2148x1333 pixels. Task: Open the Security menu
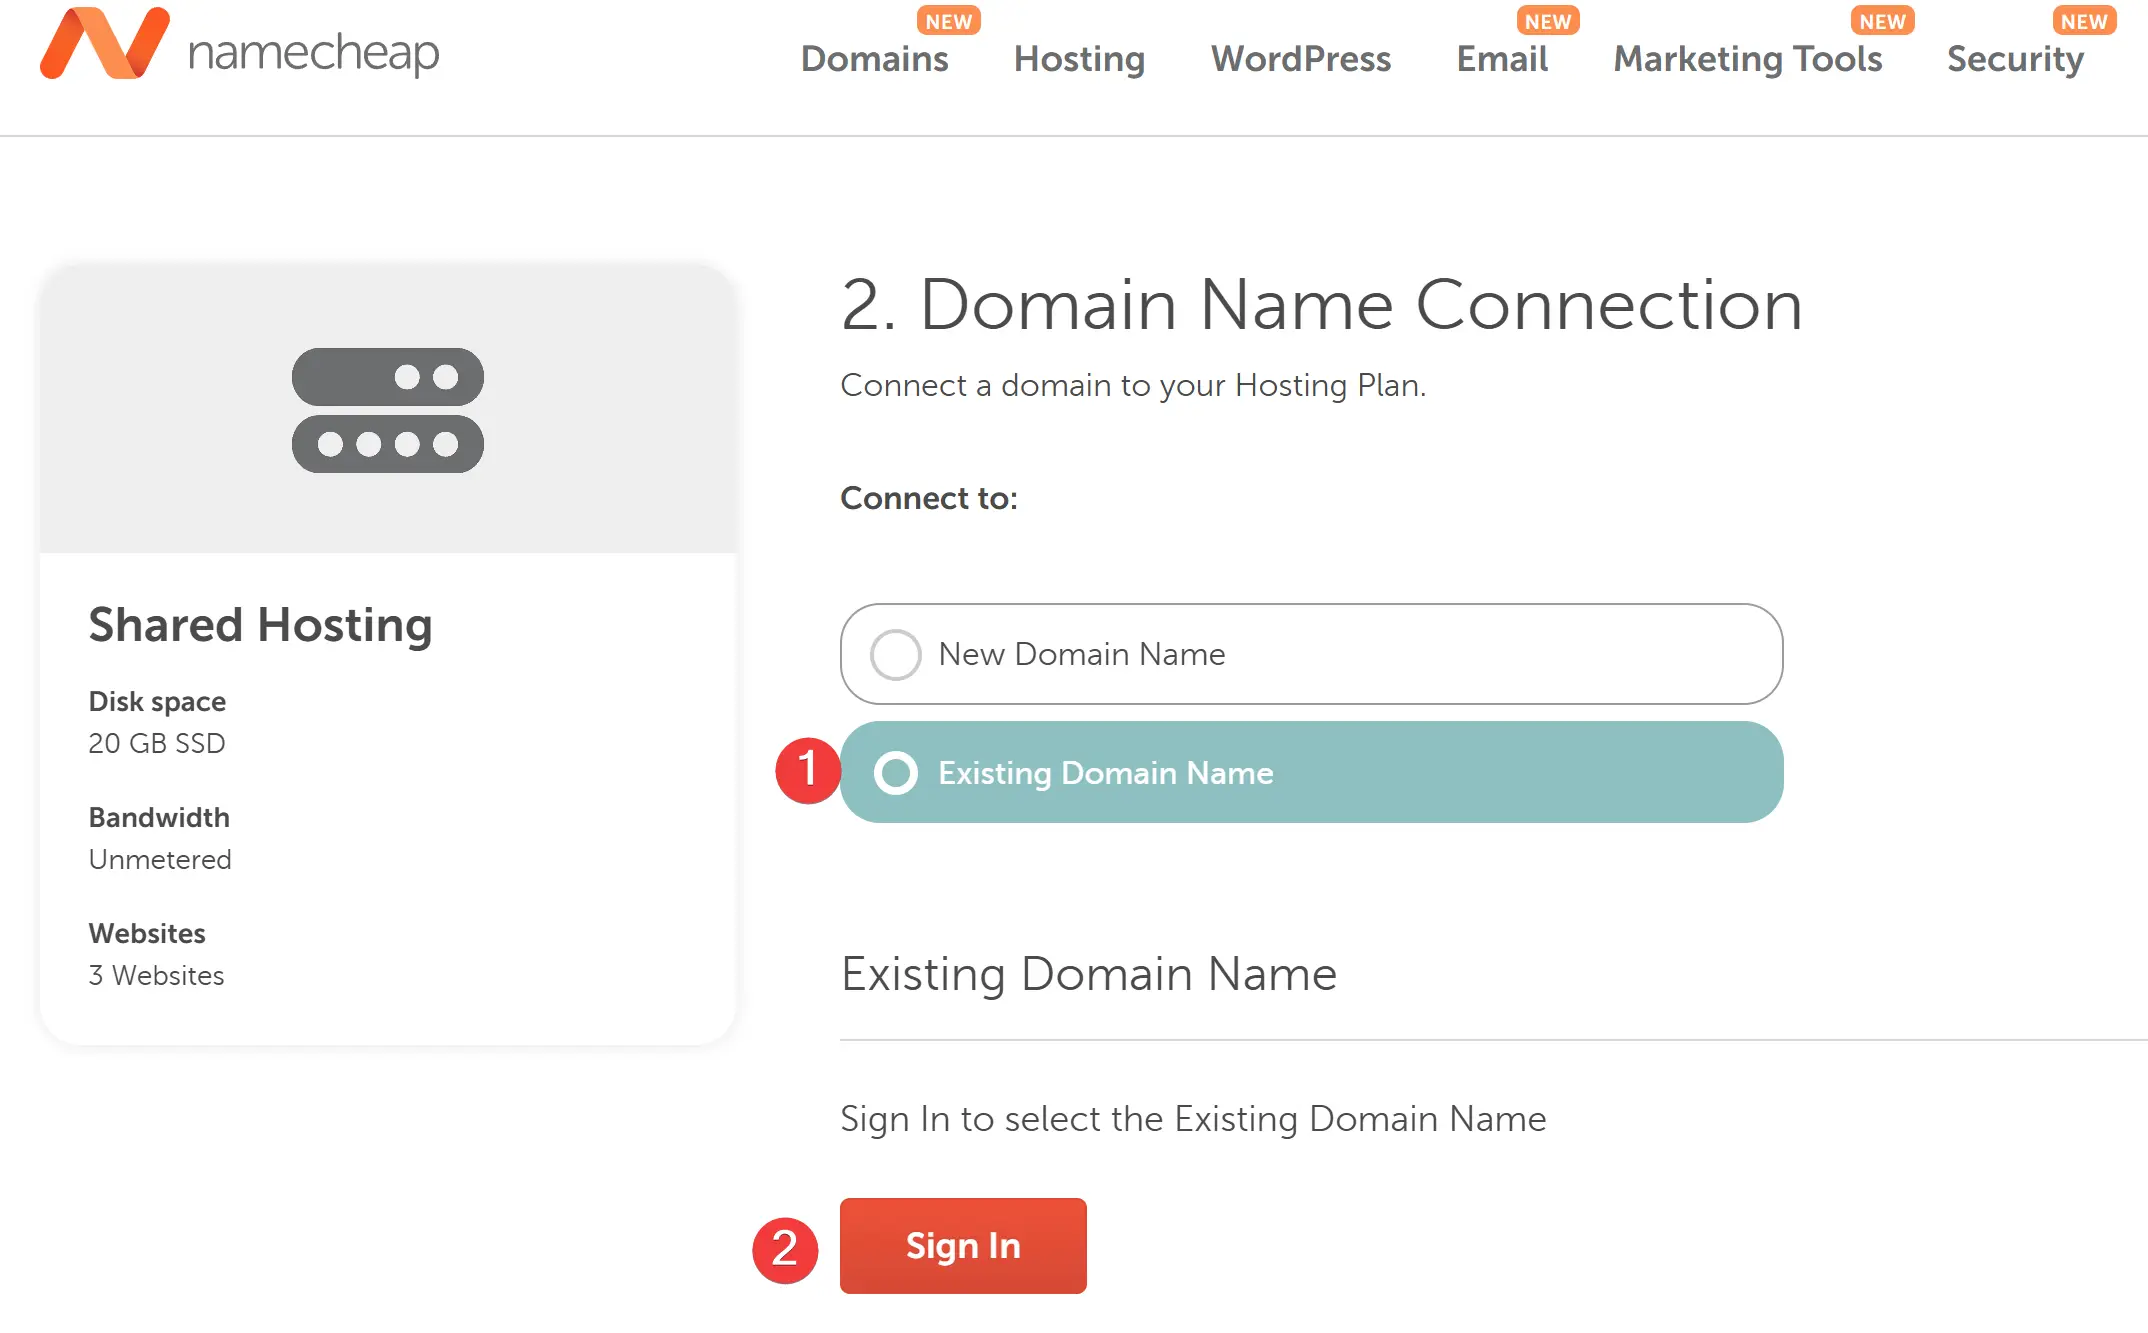pos(2015,59)
